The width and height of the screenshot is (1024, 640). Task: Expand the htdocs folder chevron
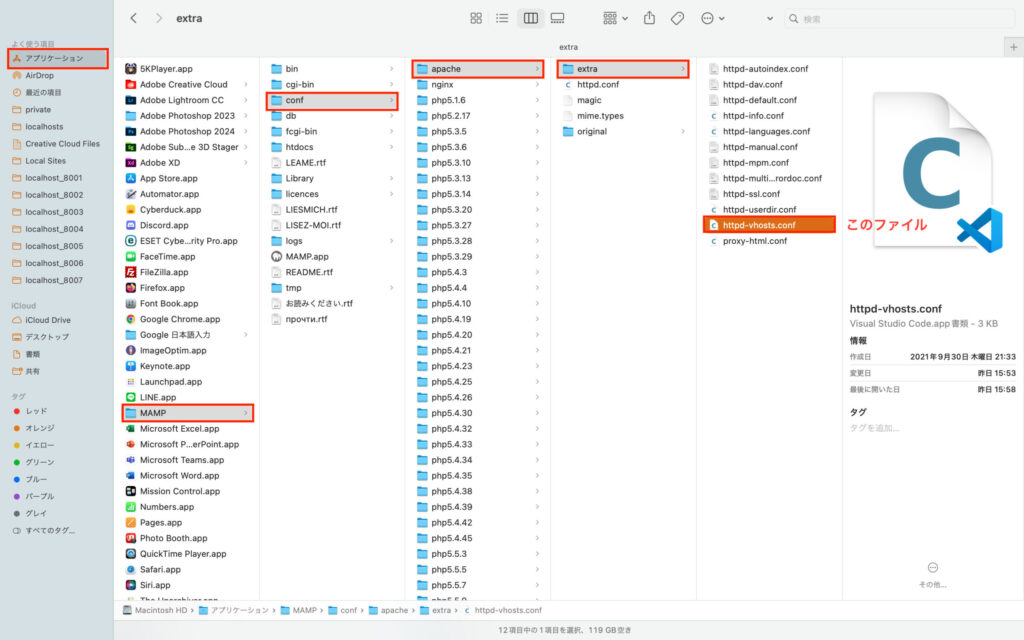point(392,147)
